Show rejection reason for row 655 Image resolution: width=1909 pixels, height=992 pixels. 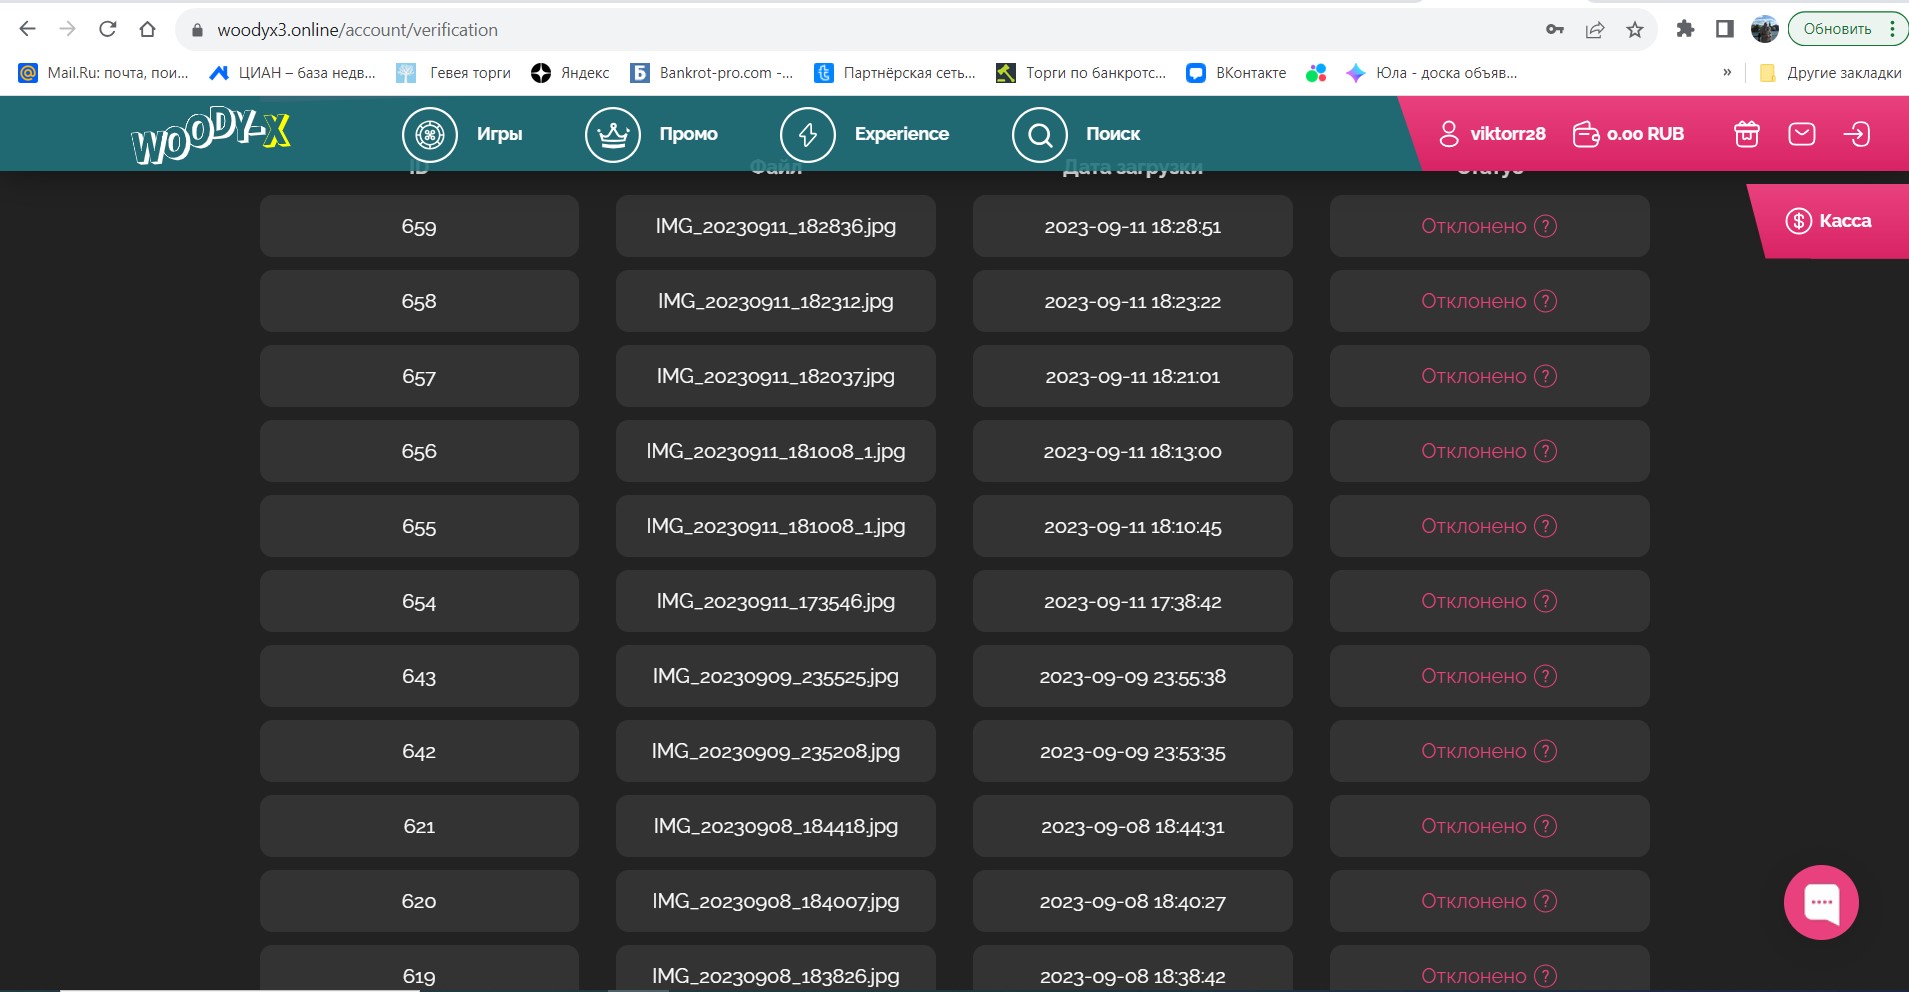[1545, 526]
